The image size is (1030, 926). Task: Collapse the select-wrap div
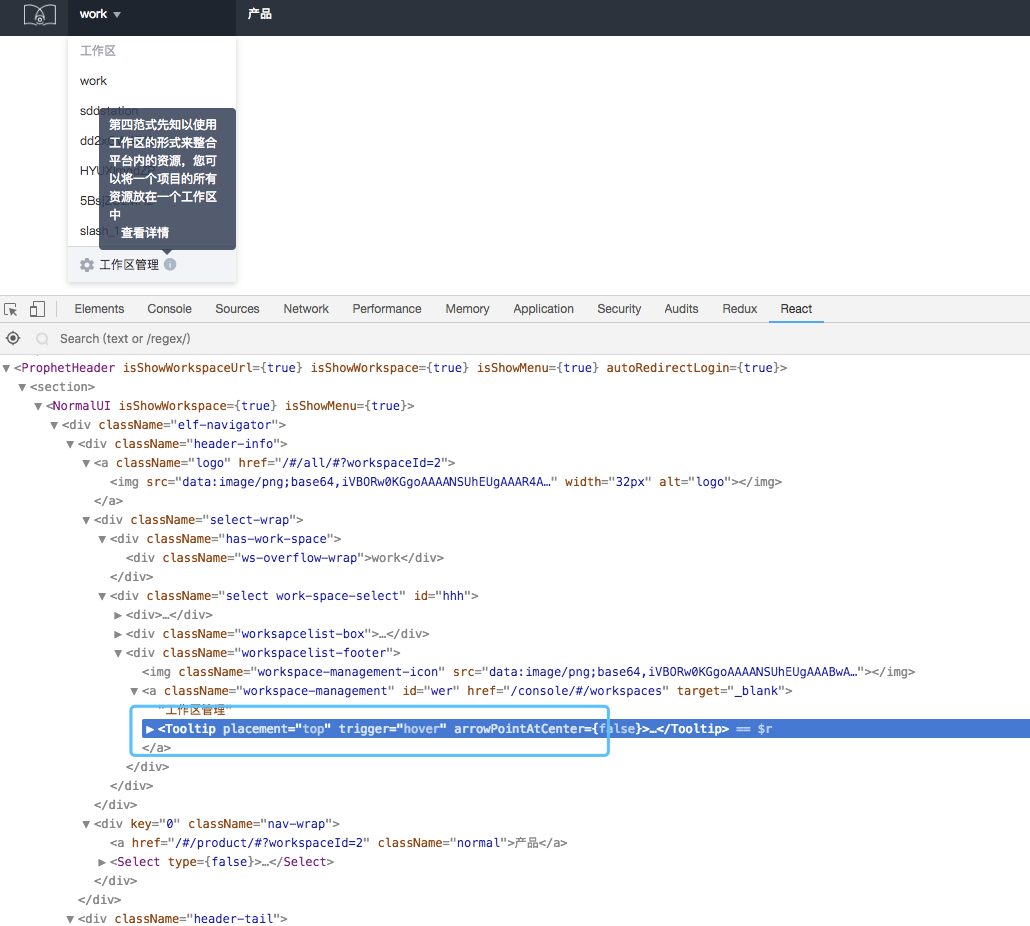[x=86, y=521]
